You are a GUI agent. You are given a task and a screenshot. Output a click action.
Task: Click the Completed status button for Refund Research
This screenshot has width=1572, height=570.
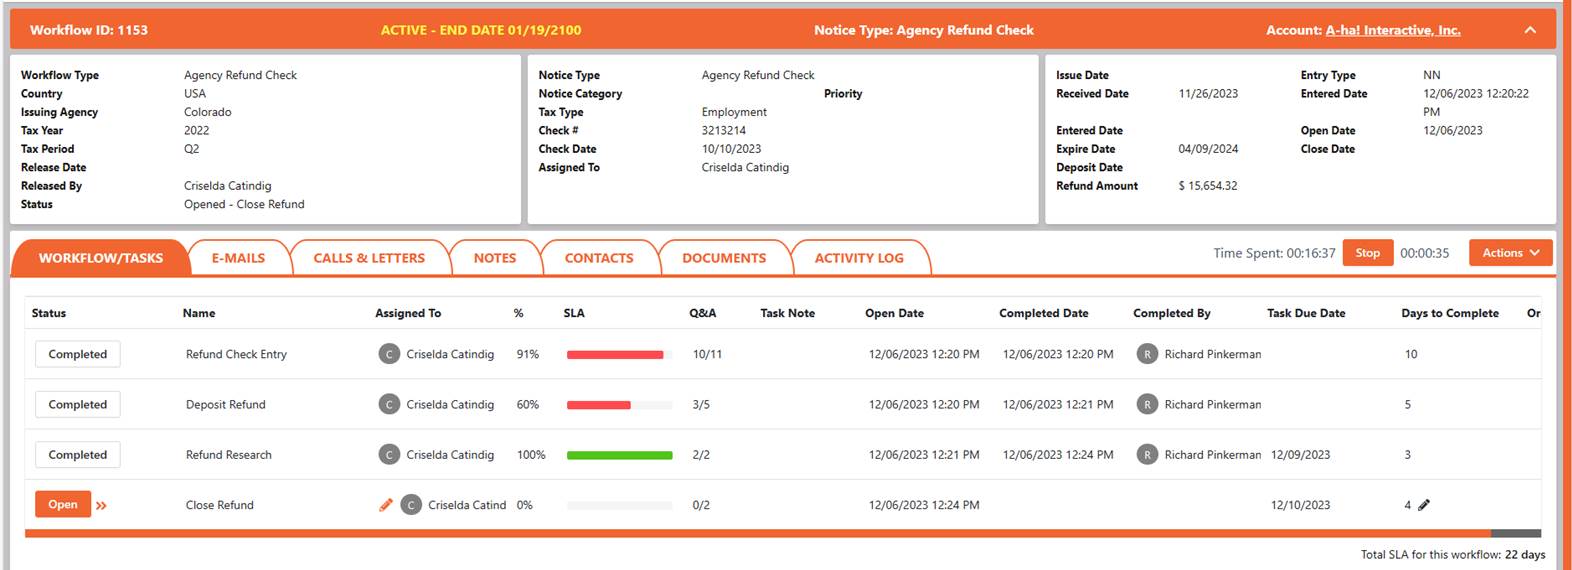pyautogui.click(x=78, y=455)
